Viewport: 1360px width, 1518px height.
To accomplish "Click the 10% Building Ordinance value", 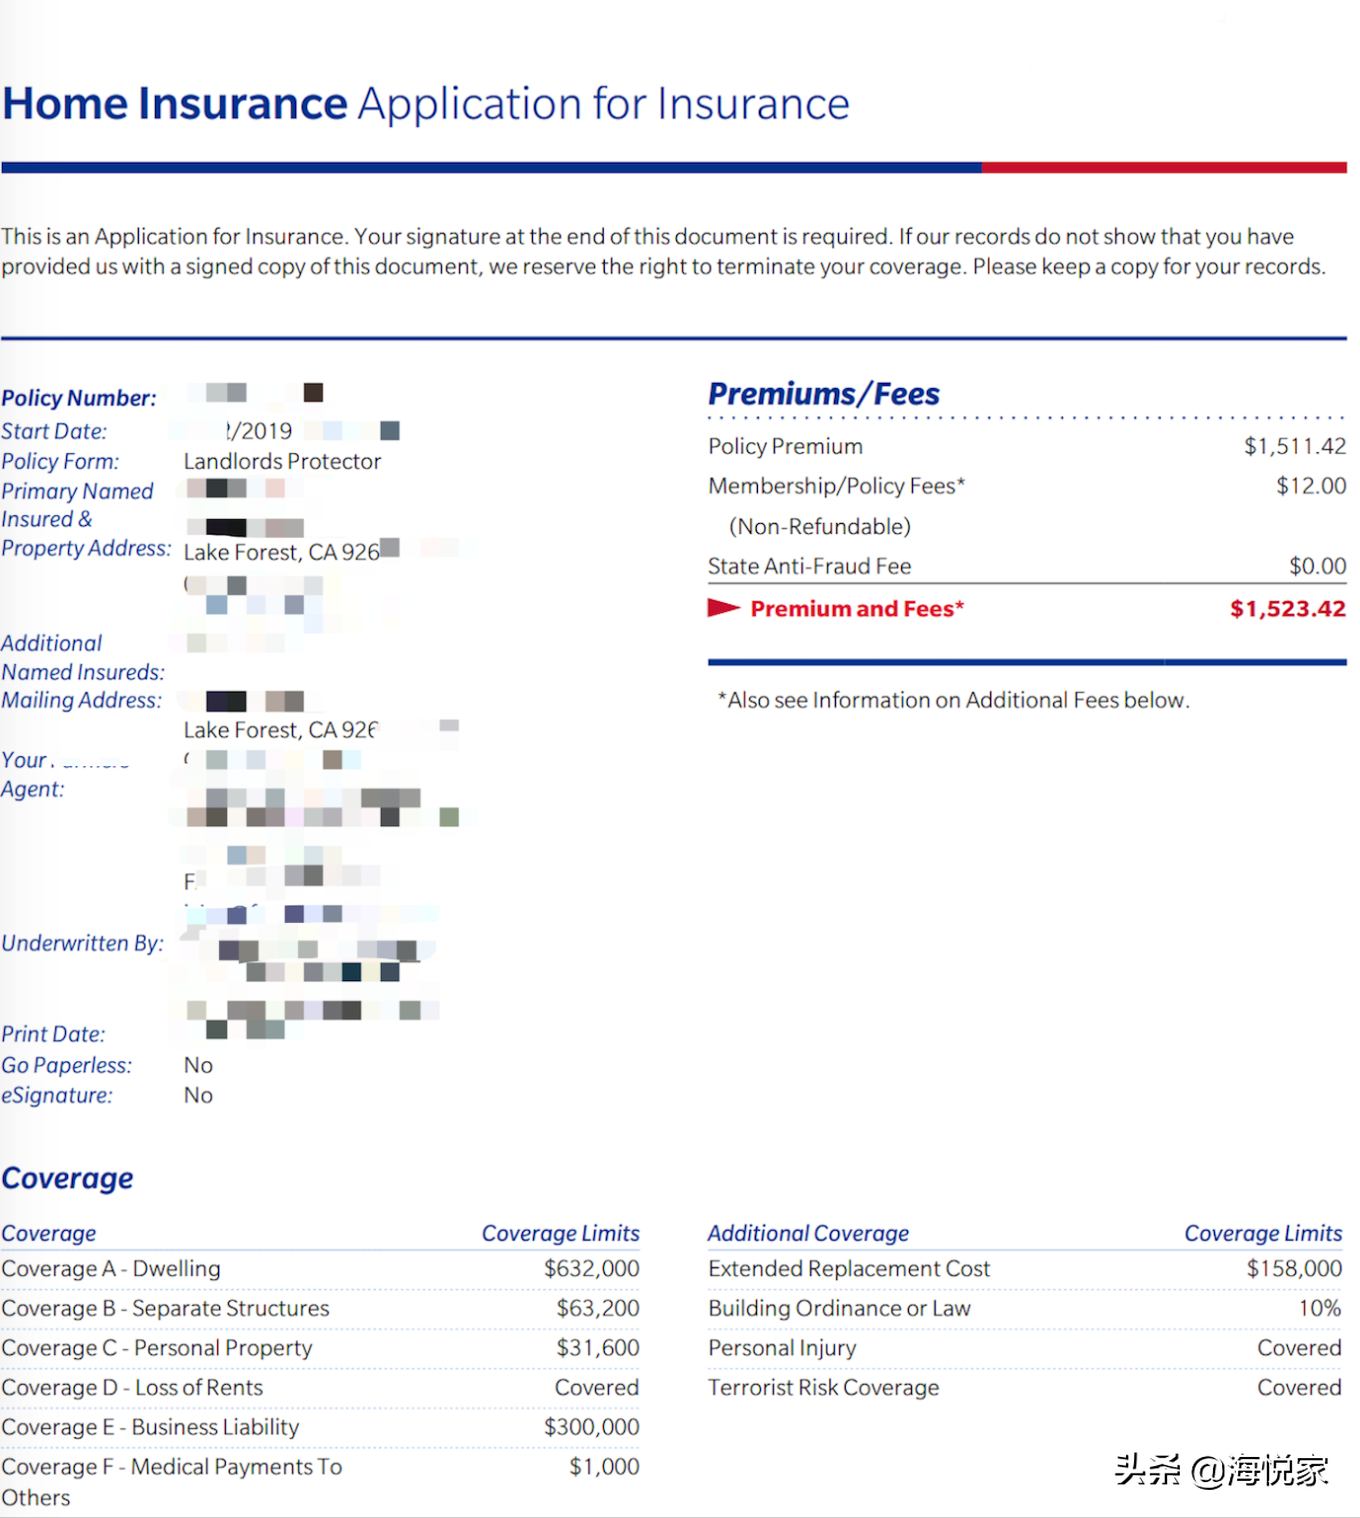I will [x=1319, y=1308].
